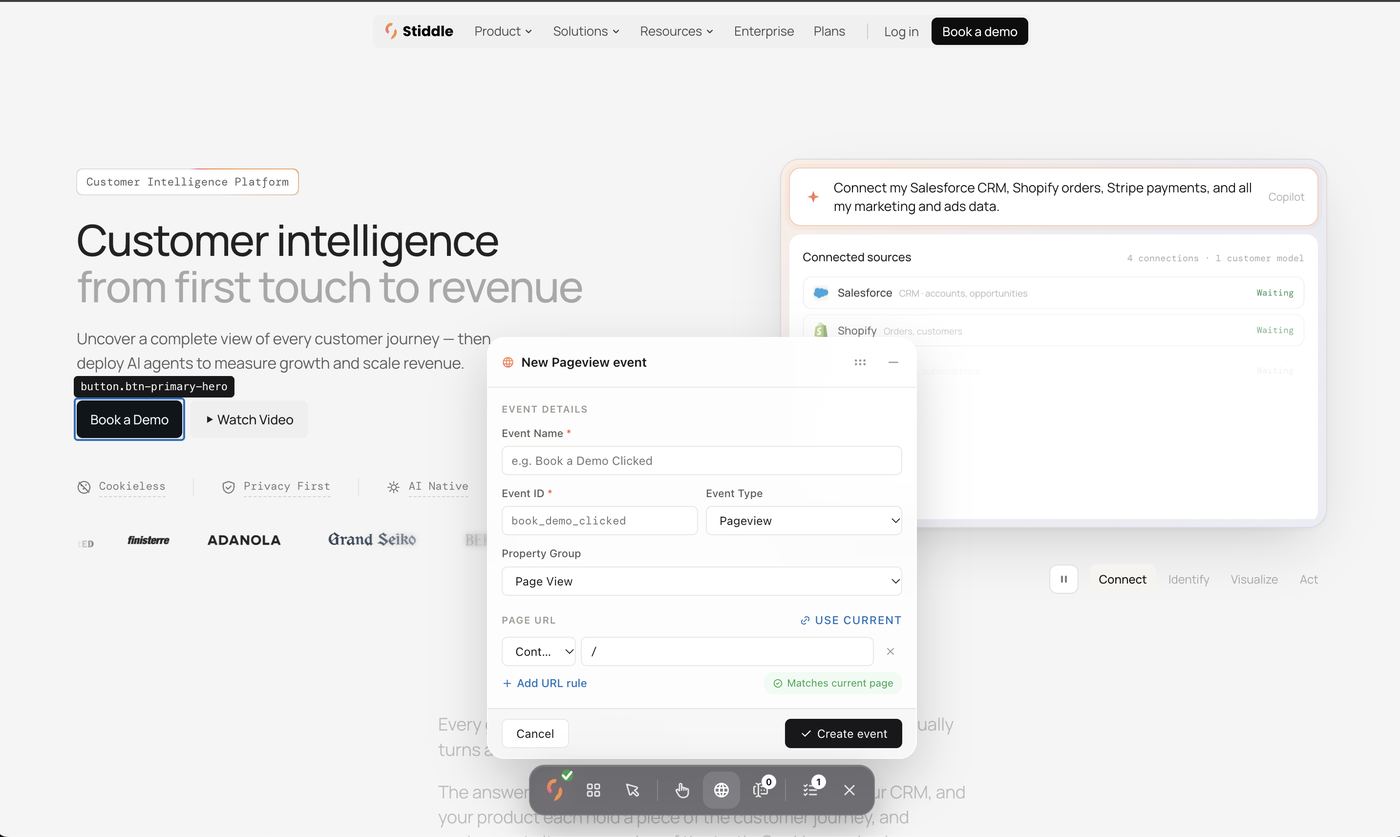Click the USE CURRENT link
The image size is (1400, 837).
coord(850,620)
